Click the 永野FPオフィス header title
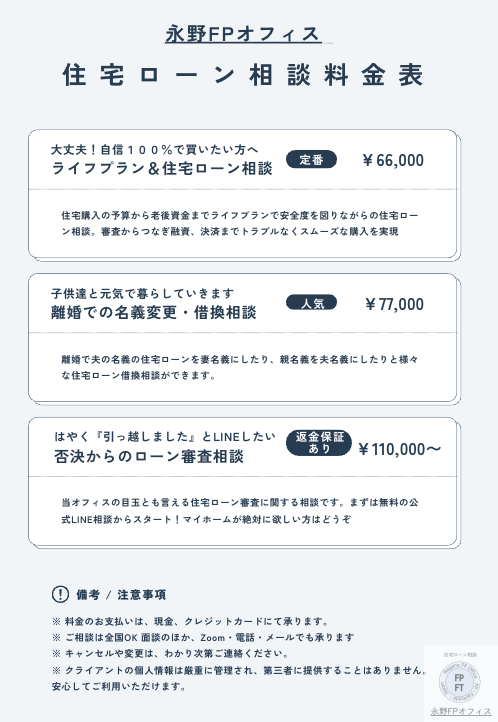This screenshot has height=722, width=498. 243,35
